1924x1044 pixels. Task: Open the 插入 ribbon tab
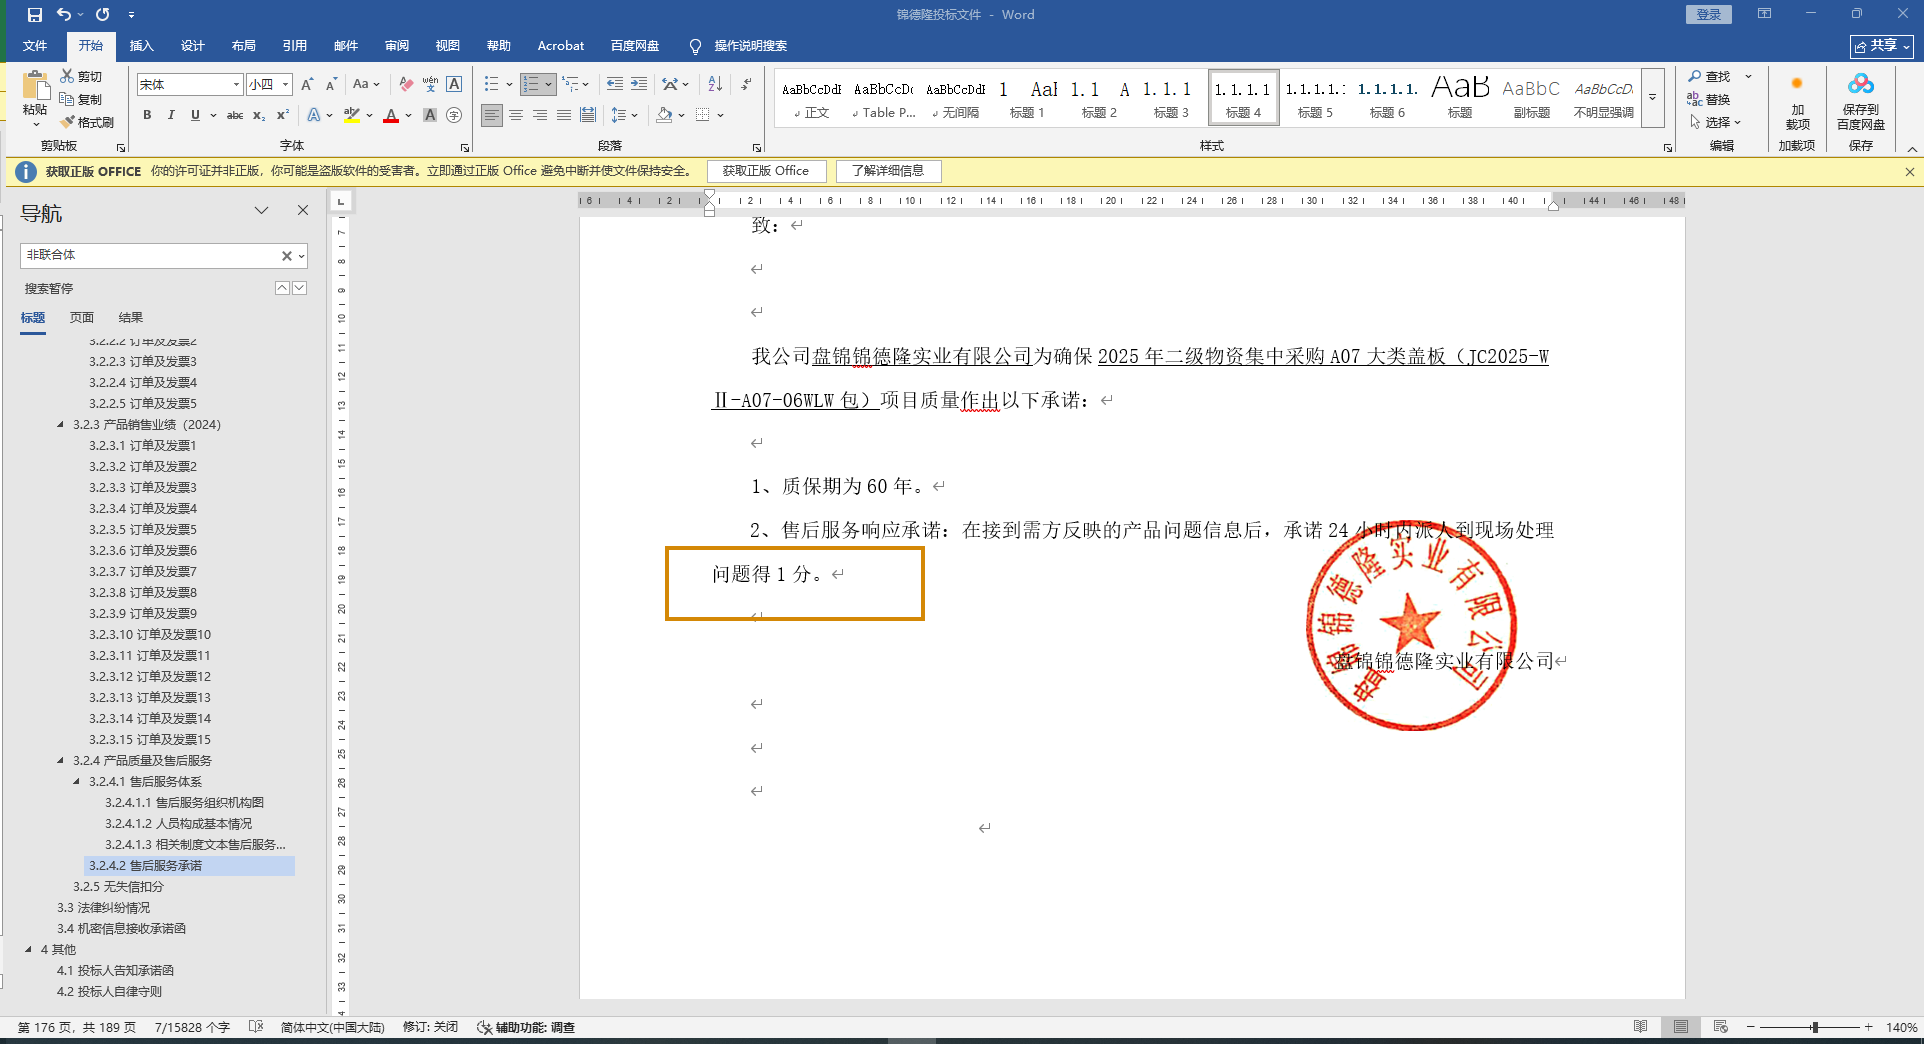pyautogui.click(x=141, y=46)
